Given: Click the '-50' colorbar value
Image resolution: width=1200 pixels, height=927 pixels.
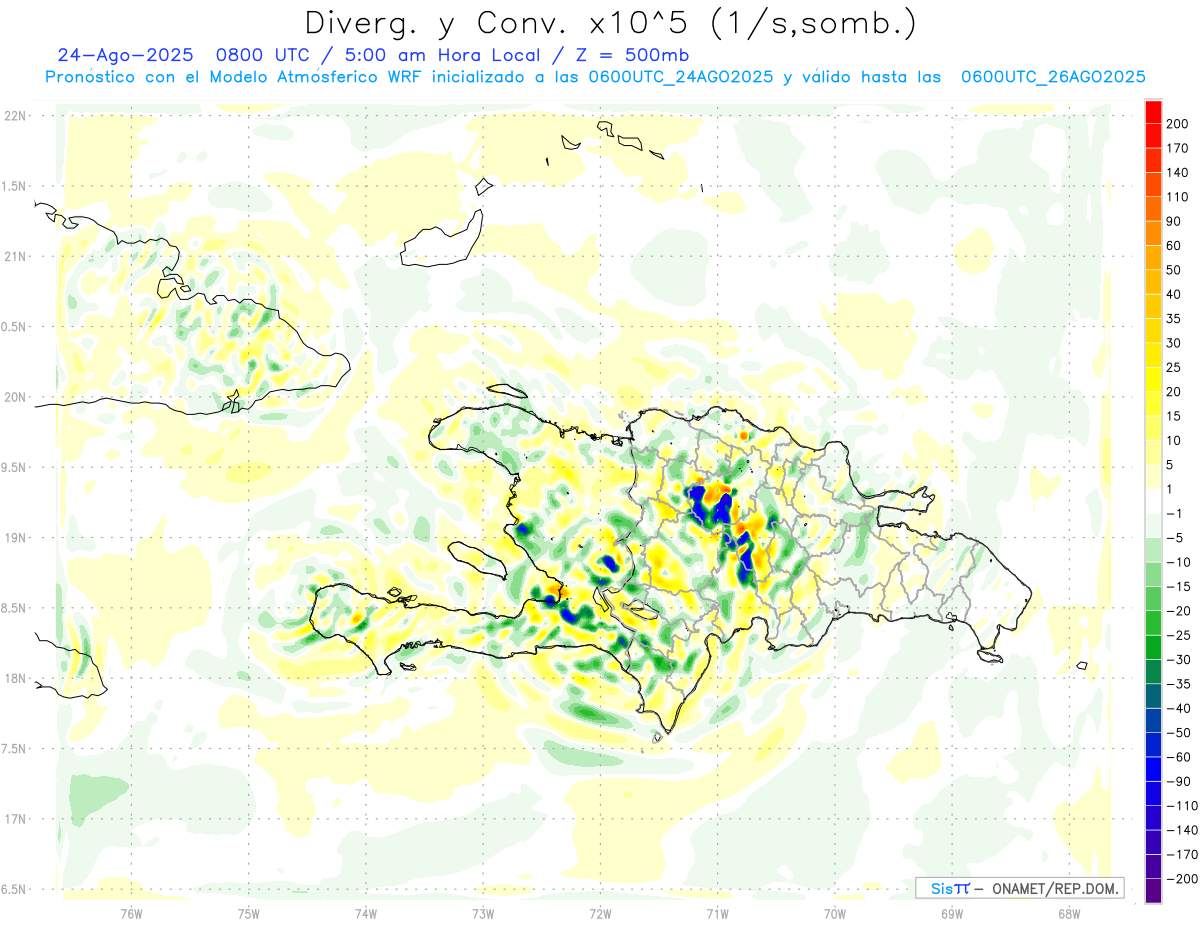Looking at the screenshot, I should coord(1178,733).
